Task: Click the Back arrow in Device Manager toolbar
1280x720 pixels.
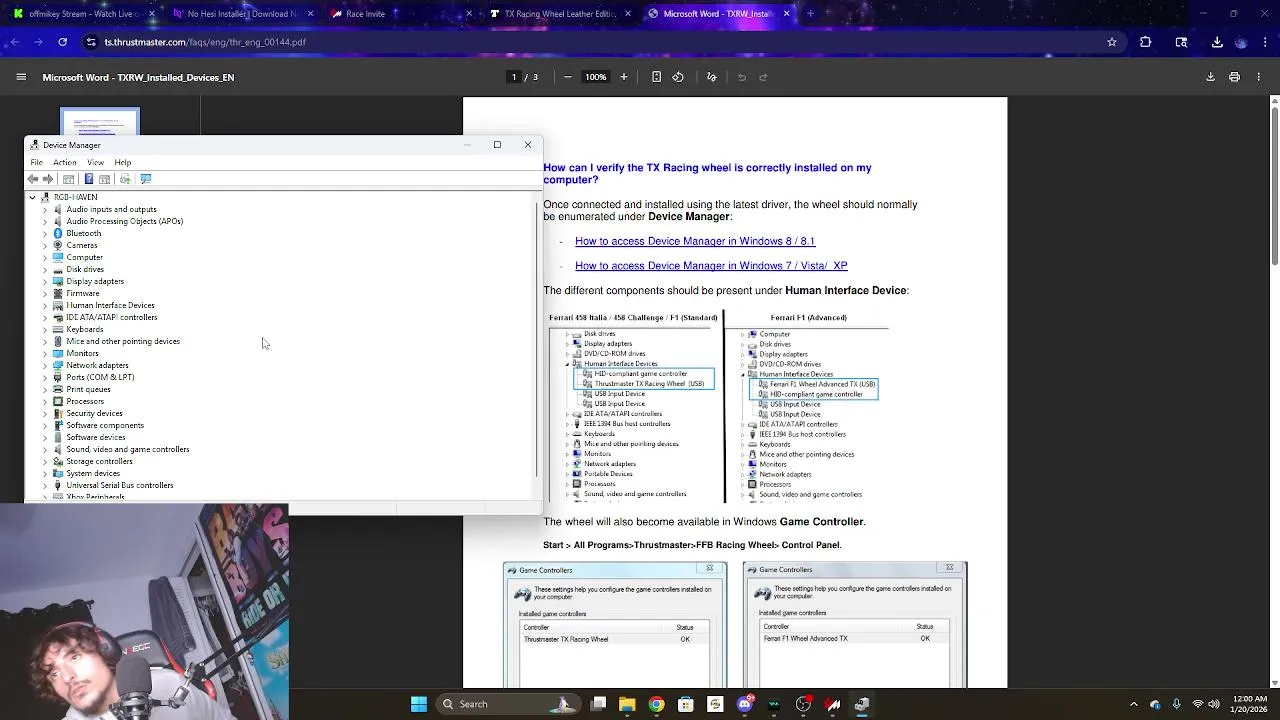Action: [33, 179]
